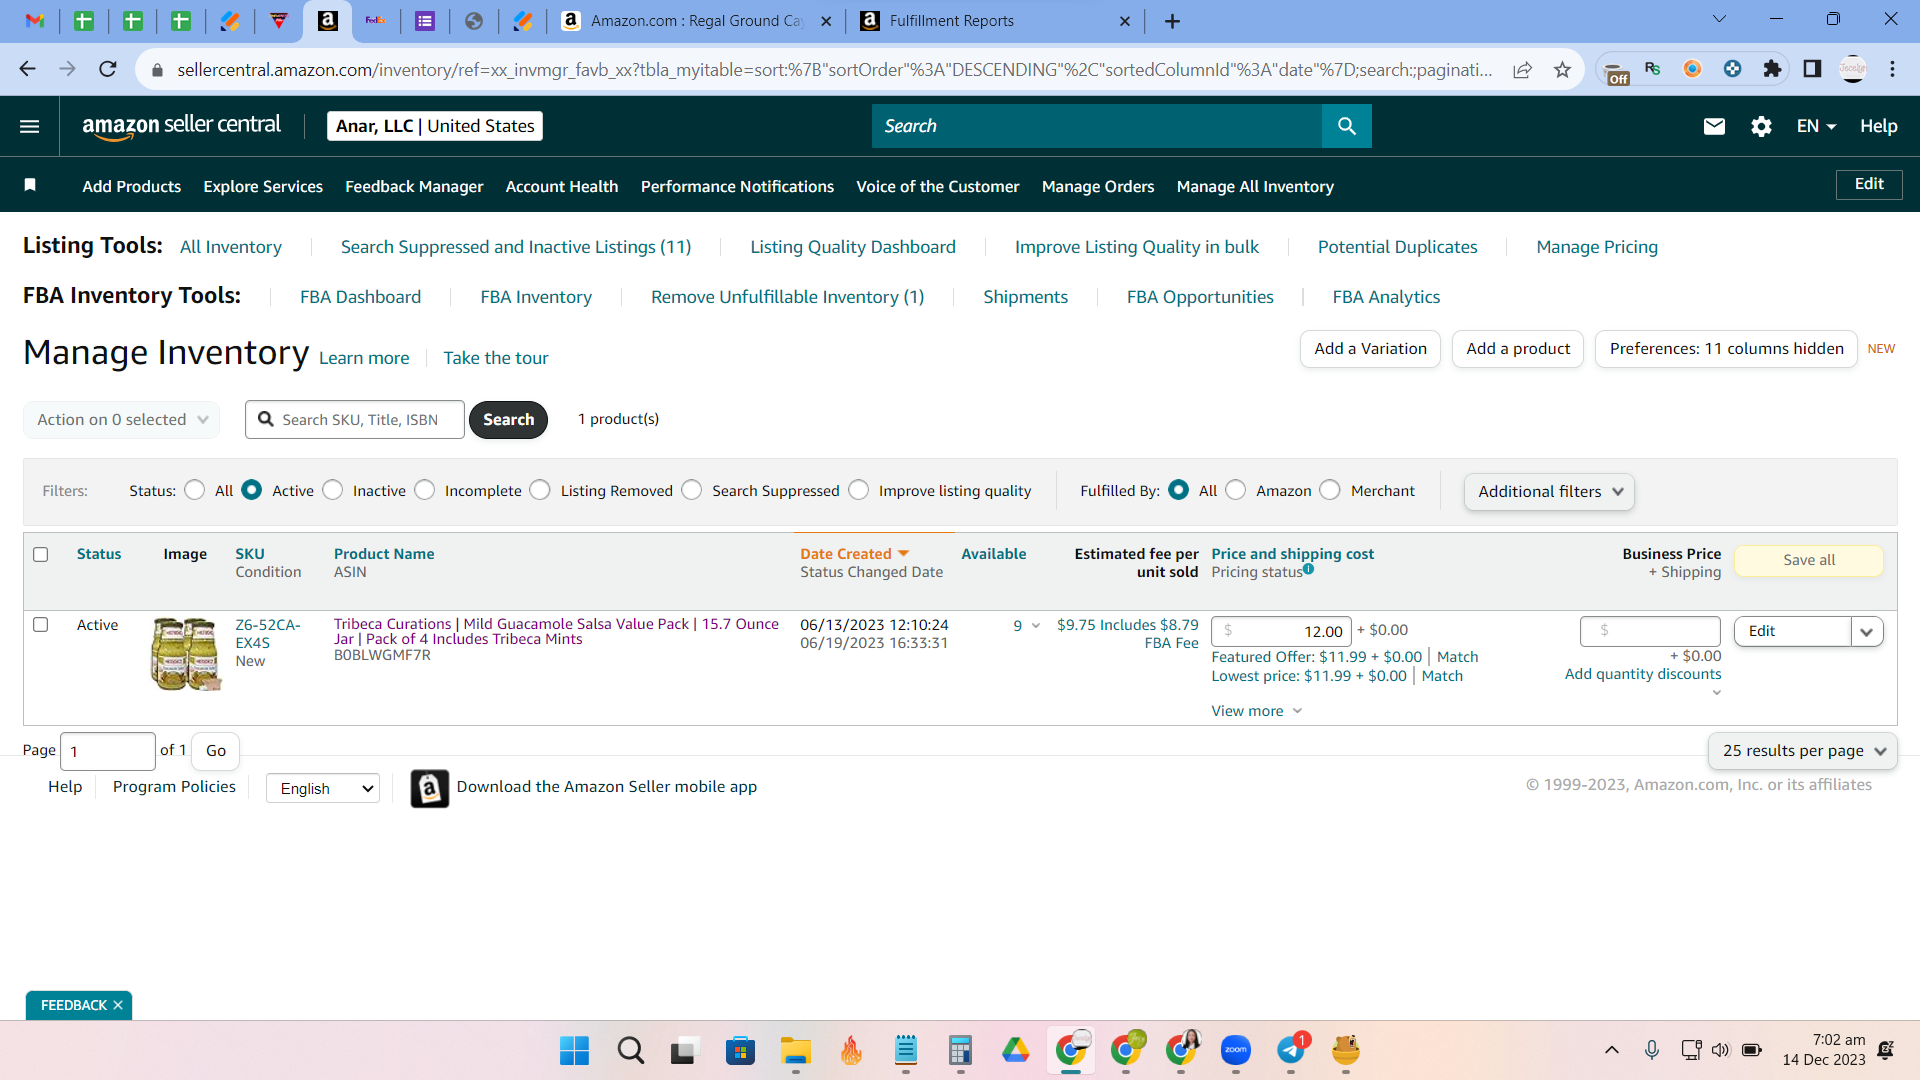1920x1080 pixels.
Task: Open Preferences: 11 columns hidden
Action: click(1726, 349)
